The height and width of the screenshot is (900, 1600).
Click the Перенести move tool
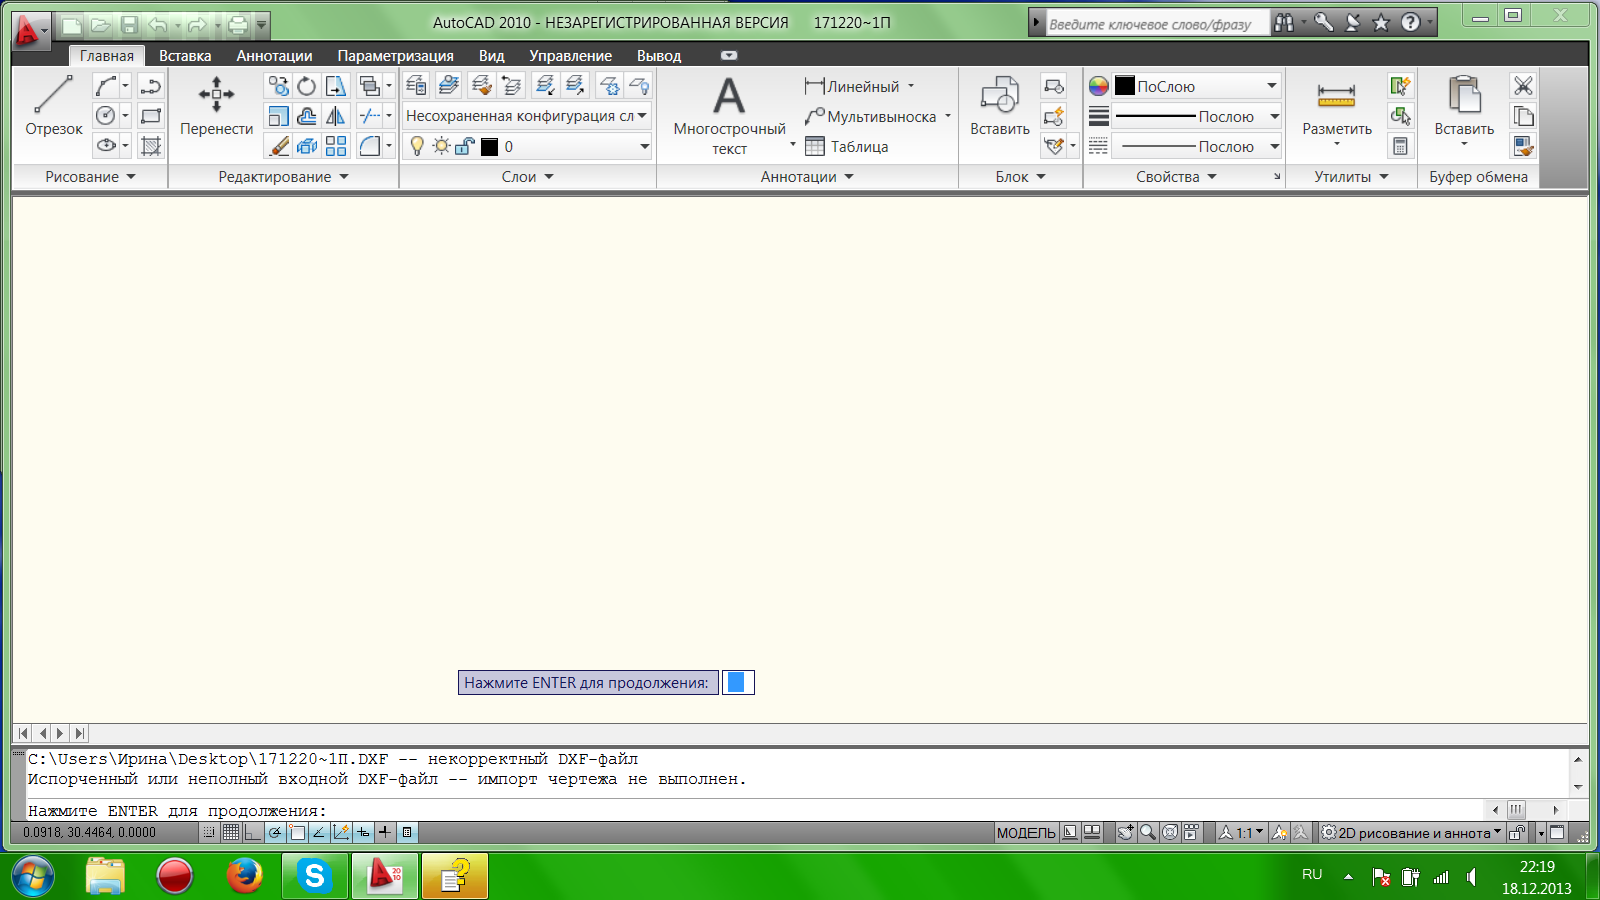pyautogui.click(x=216, y=106)
